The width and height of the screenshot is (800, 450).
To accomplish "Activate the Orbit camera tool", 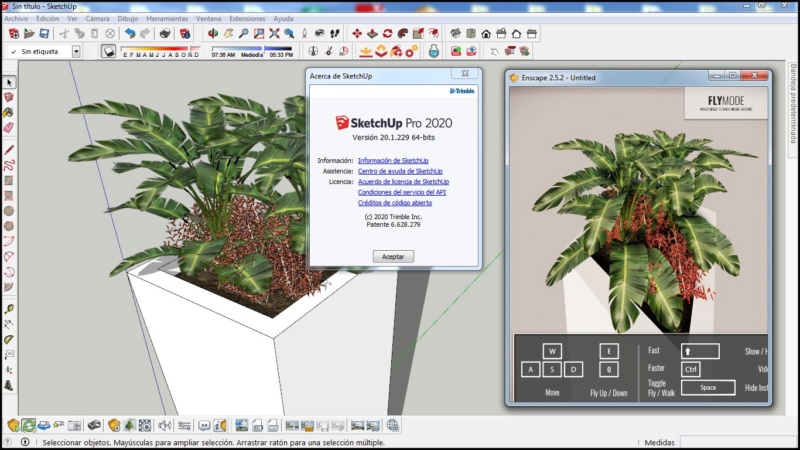I will [x=213, y=34].
